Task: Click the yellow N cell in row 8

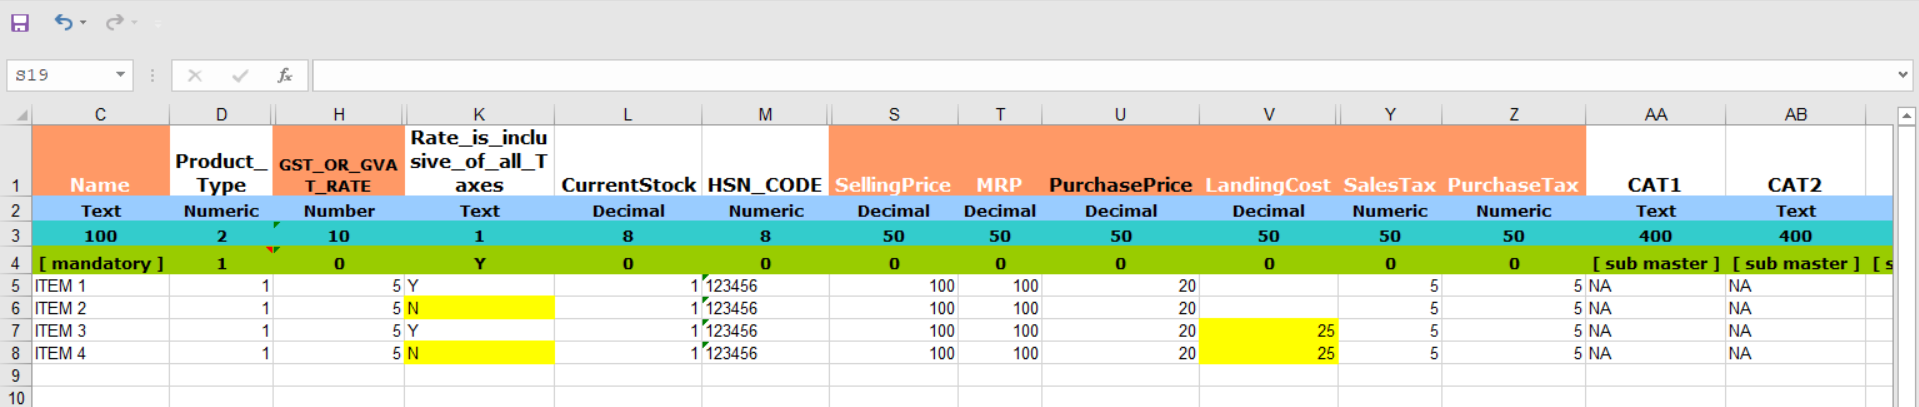Action: click(x=479, y=353)
